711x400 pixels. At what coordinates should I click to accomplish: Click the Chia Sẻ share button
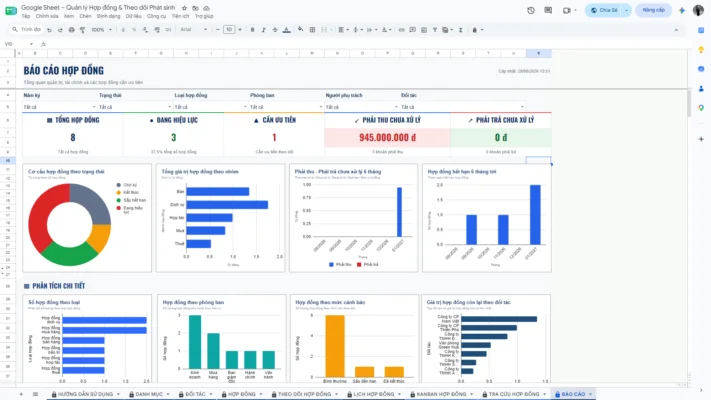click(x=604, y=10)
